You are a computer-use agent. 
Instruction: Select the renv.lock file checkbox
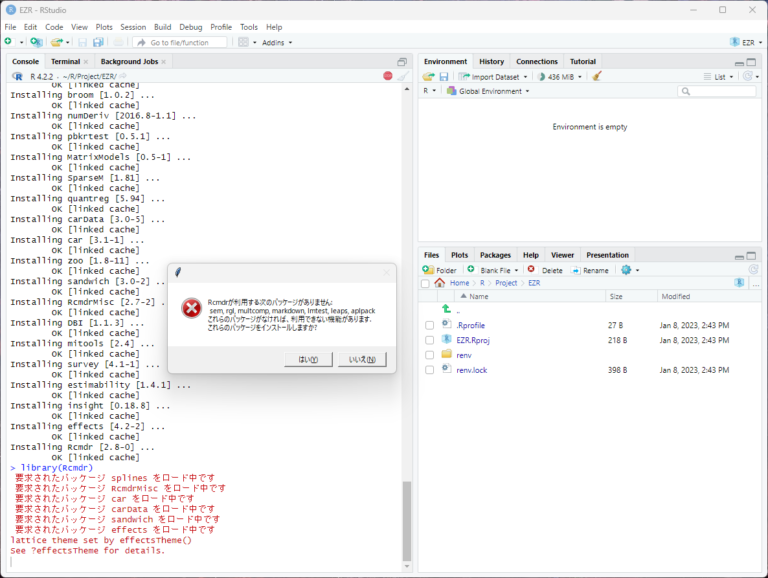click(429, 370)
